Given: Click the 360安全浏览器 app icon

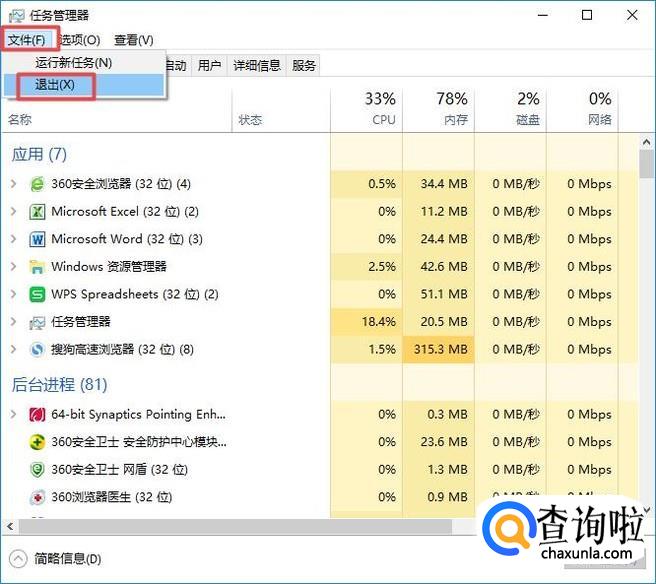Looking at the screenshot, I should (x=37, y=184).
